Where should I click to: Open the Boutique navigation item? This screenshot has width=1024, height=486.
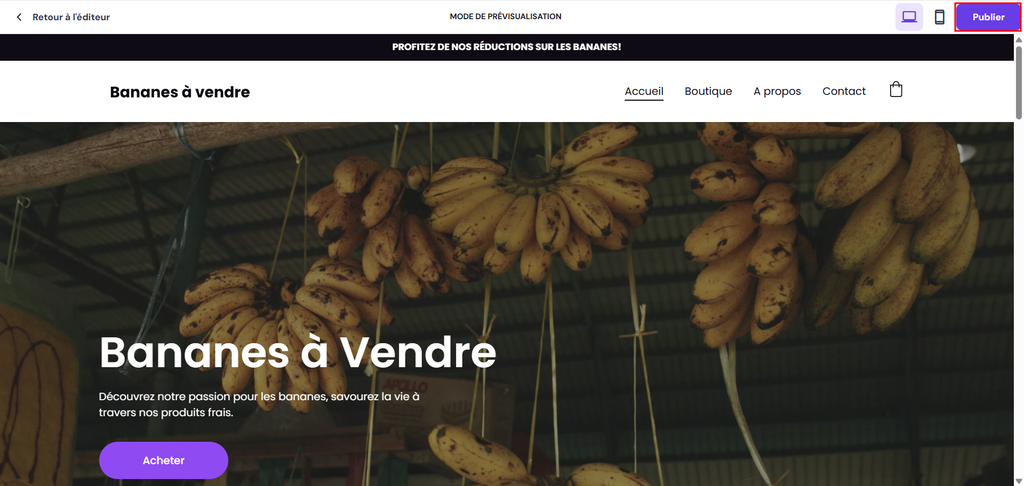point(708,91)
